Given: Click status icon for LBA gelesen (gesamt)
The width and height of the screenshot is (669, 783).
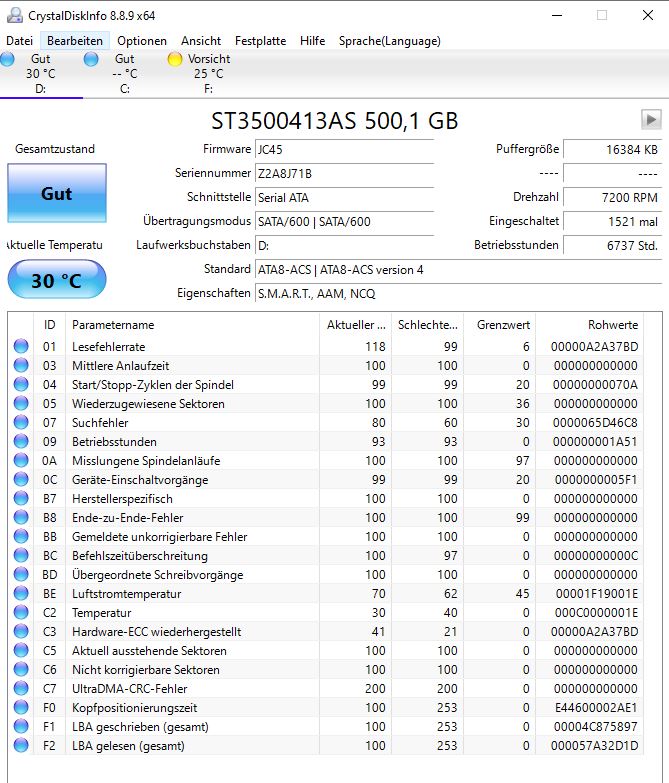Looking at the screenshot, I should click(21, 745).
